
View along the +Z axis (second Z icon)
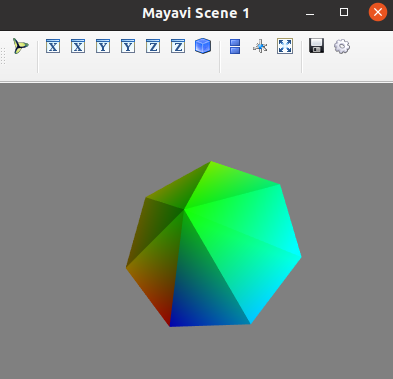(x=178, y=46)
